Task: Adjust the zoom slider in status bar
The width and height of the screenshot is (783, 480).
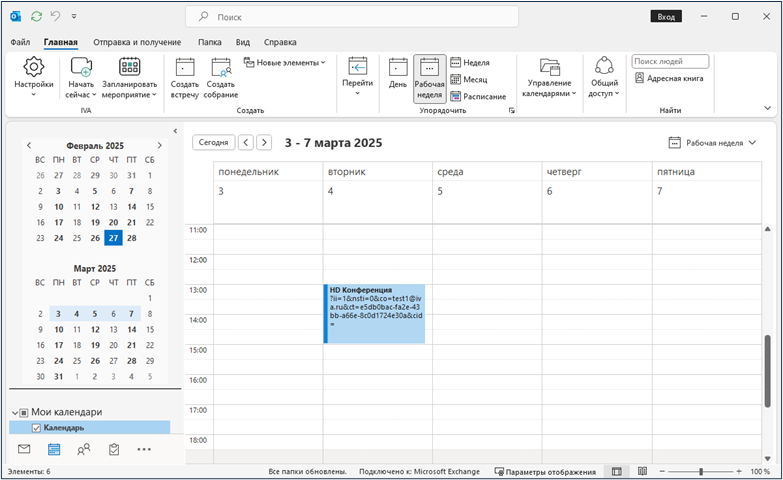Action: (701, 471)
